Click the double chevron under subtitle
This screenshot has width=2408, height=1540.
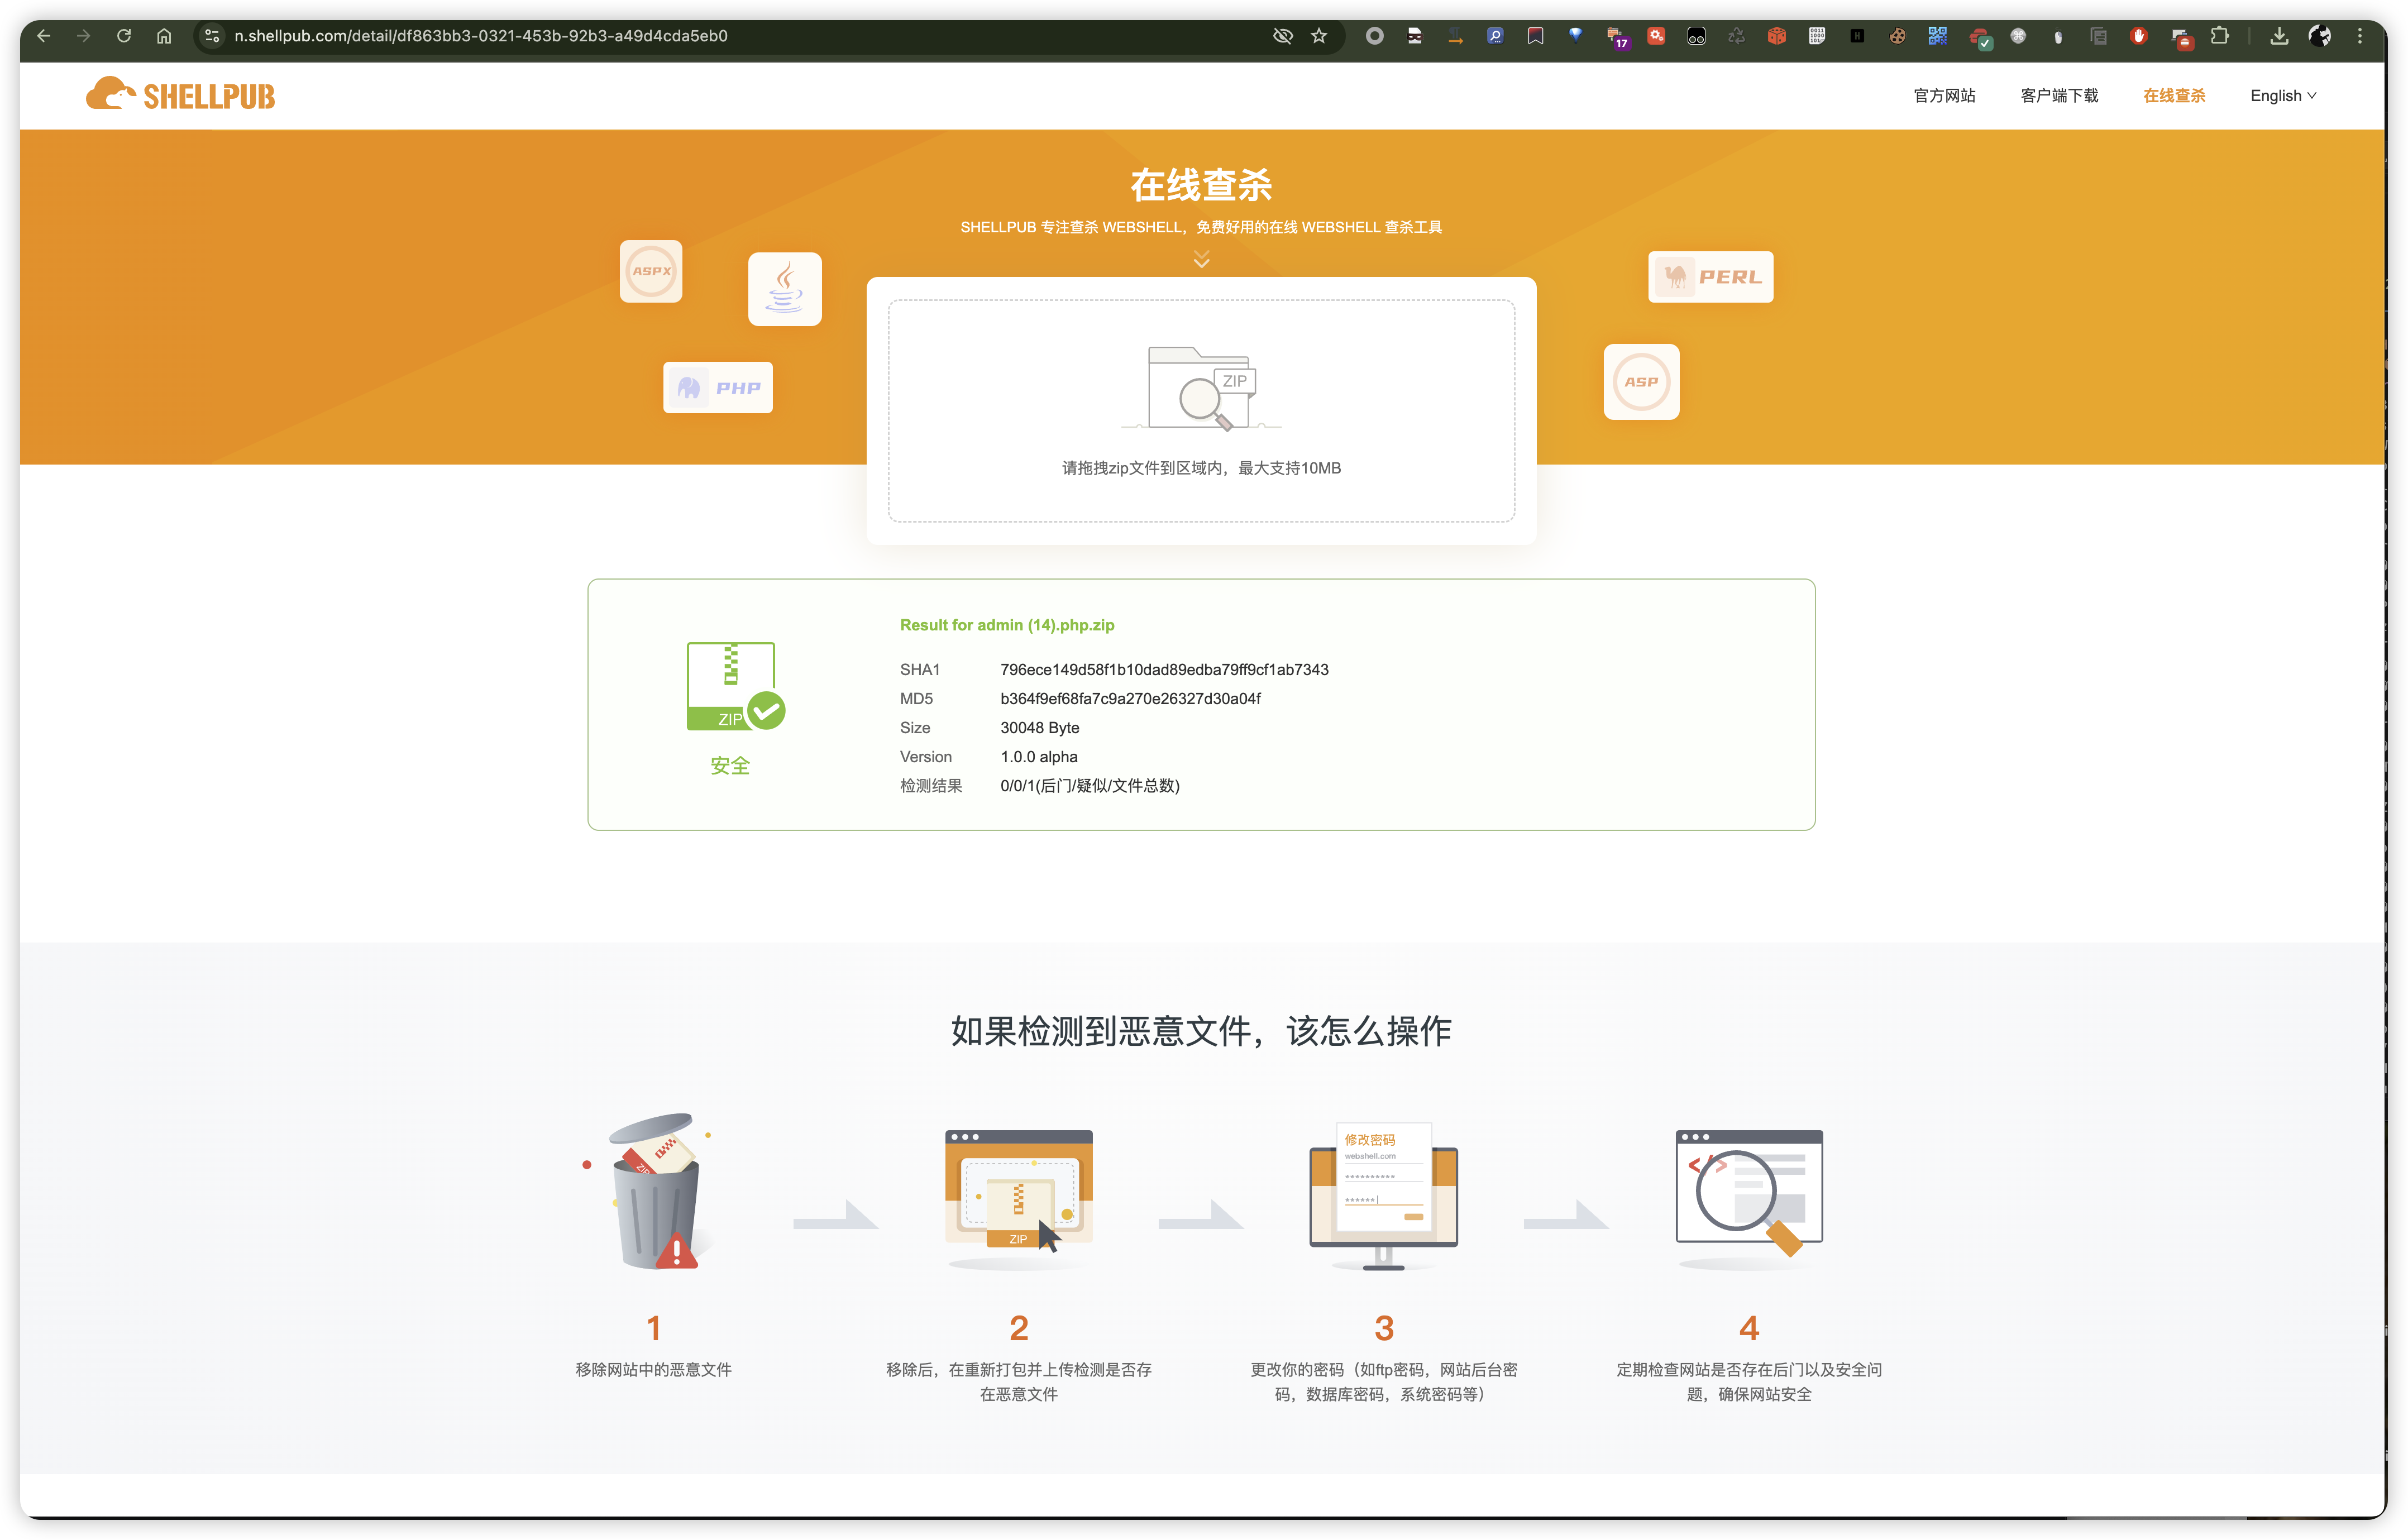[1202, 259]
